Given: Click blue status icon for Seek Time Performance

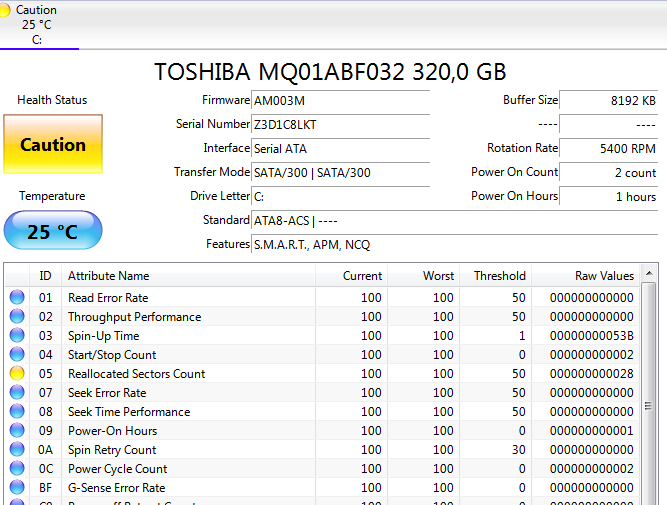Looking at the screenshot, I should pos(17,411).
